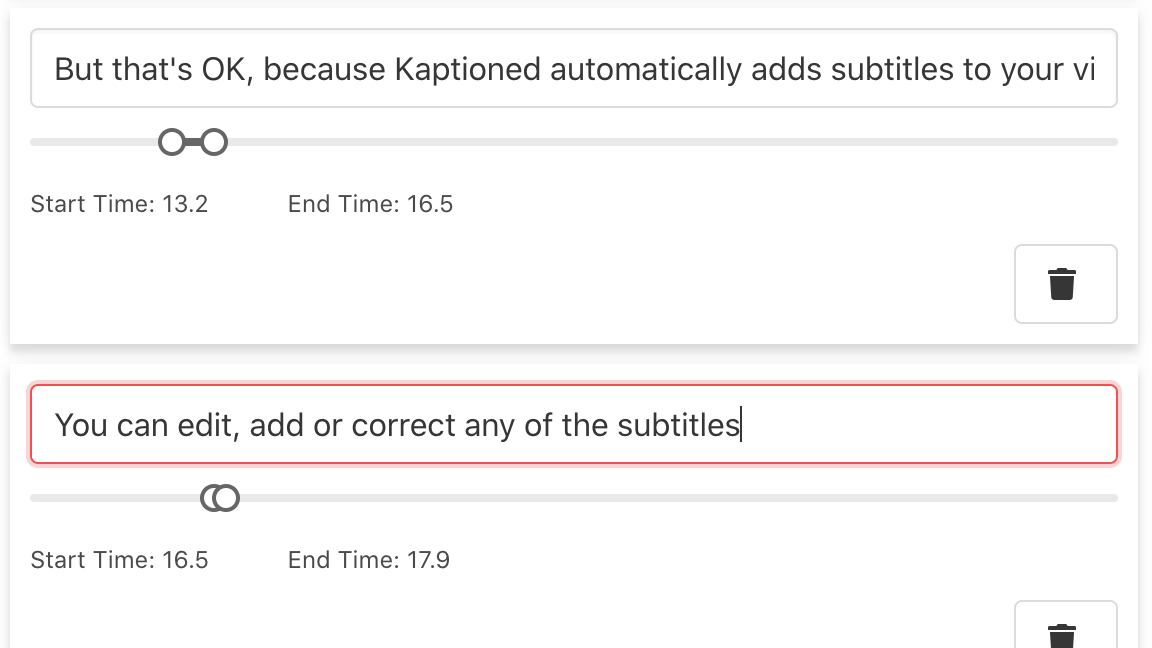Click the 'Start Time: 16.5' label
1152x648 pixels.
(119, 560)
